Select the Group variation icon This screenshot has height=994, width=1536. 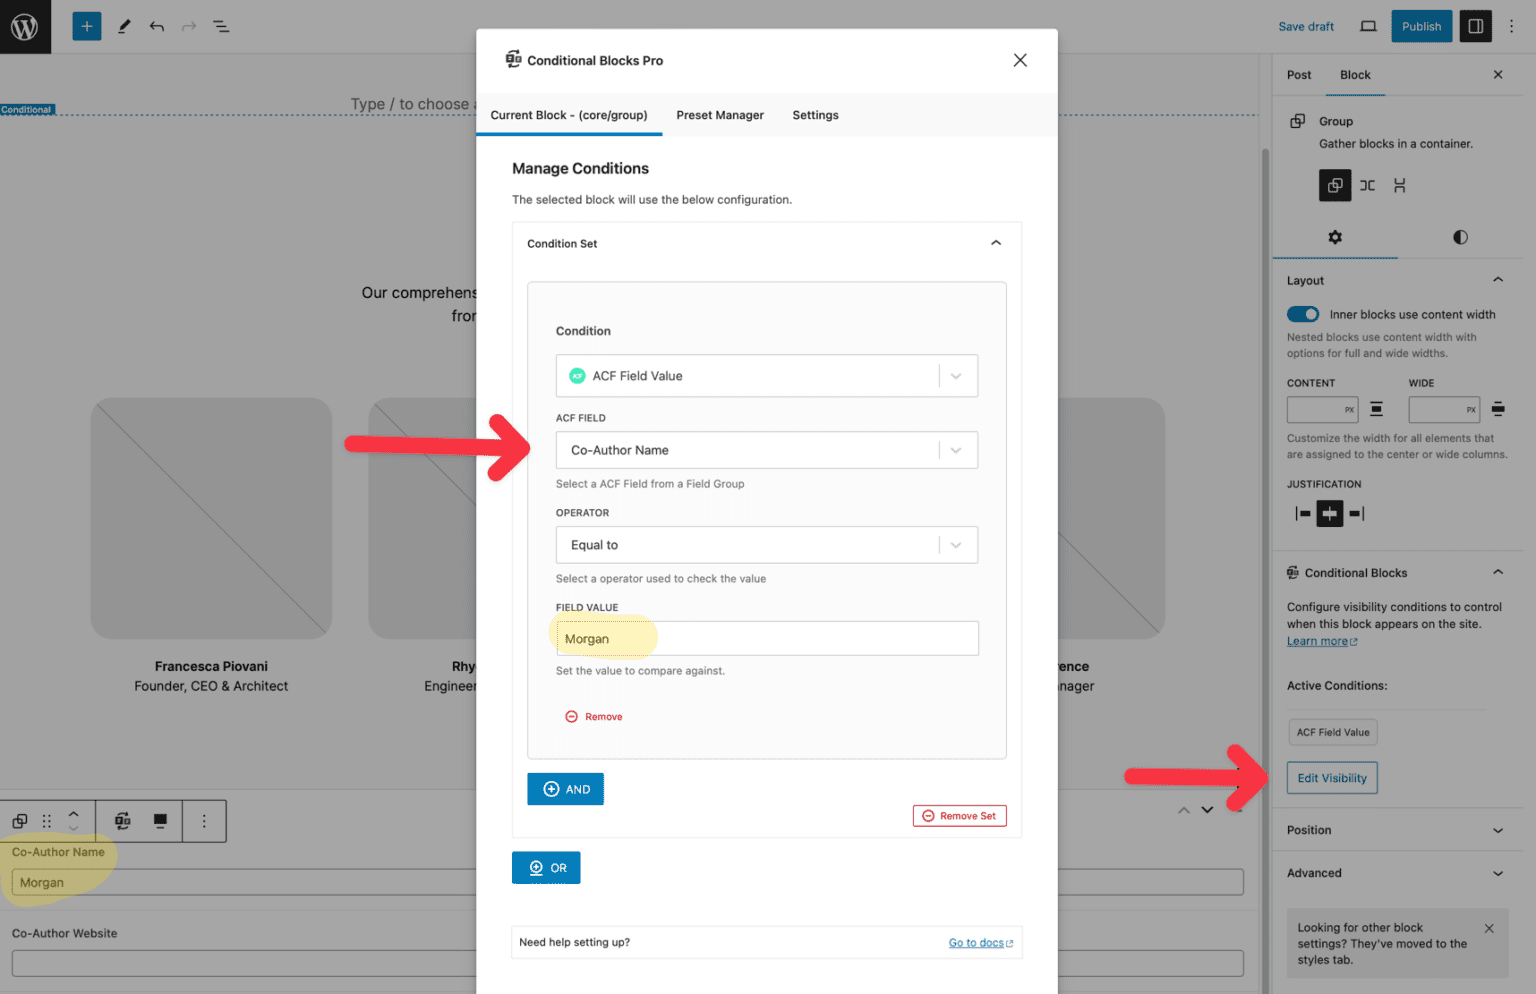[x=1335, y=185]
